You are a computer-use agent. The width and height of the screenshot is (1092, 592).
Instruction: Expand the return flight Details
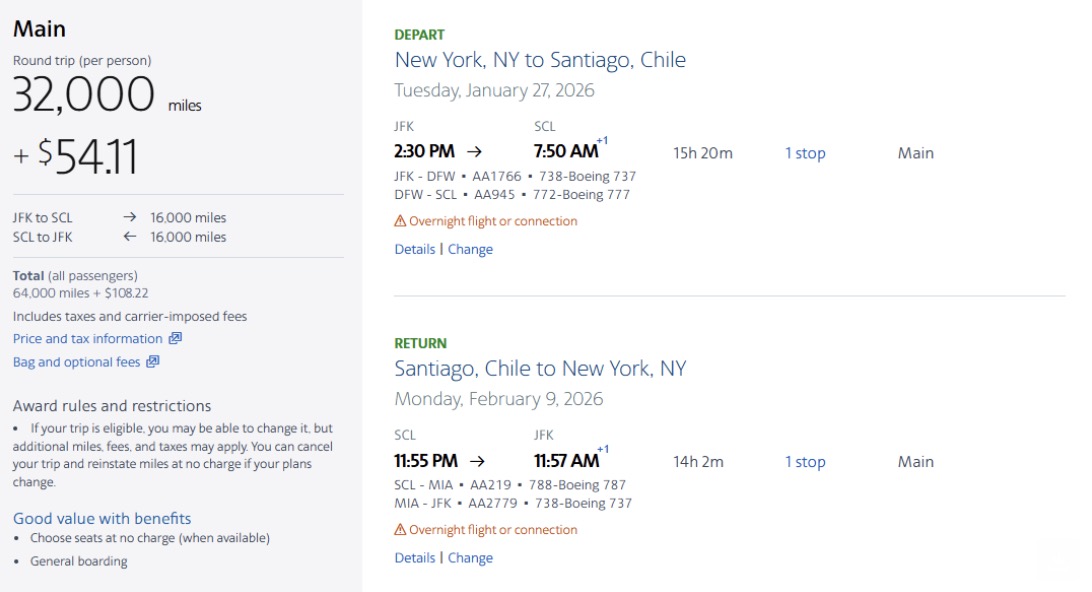(414, 557)
